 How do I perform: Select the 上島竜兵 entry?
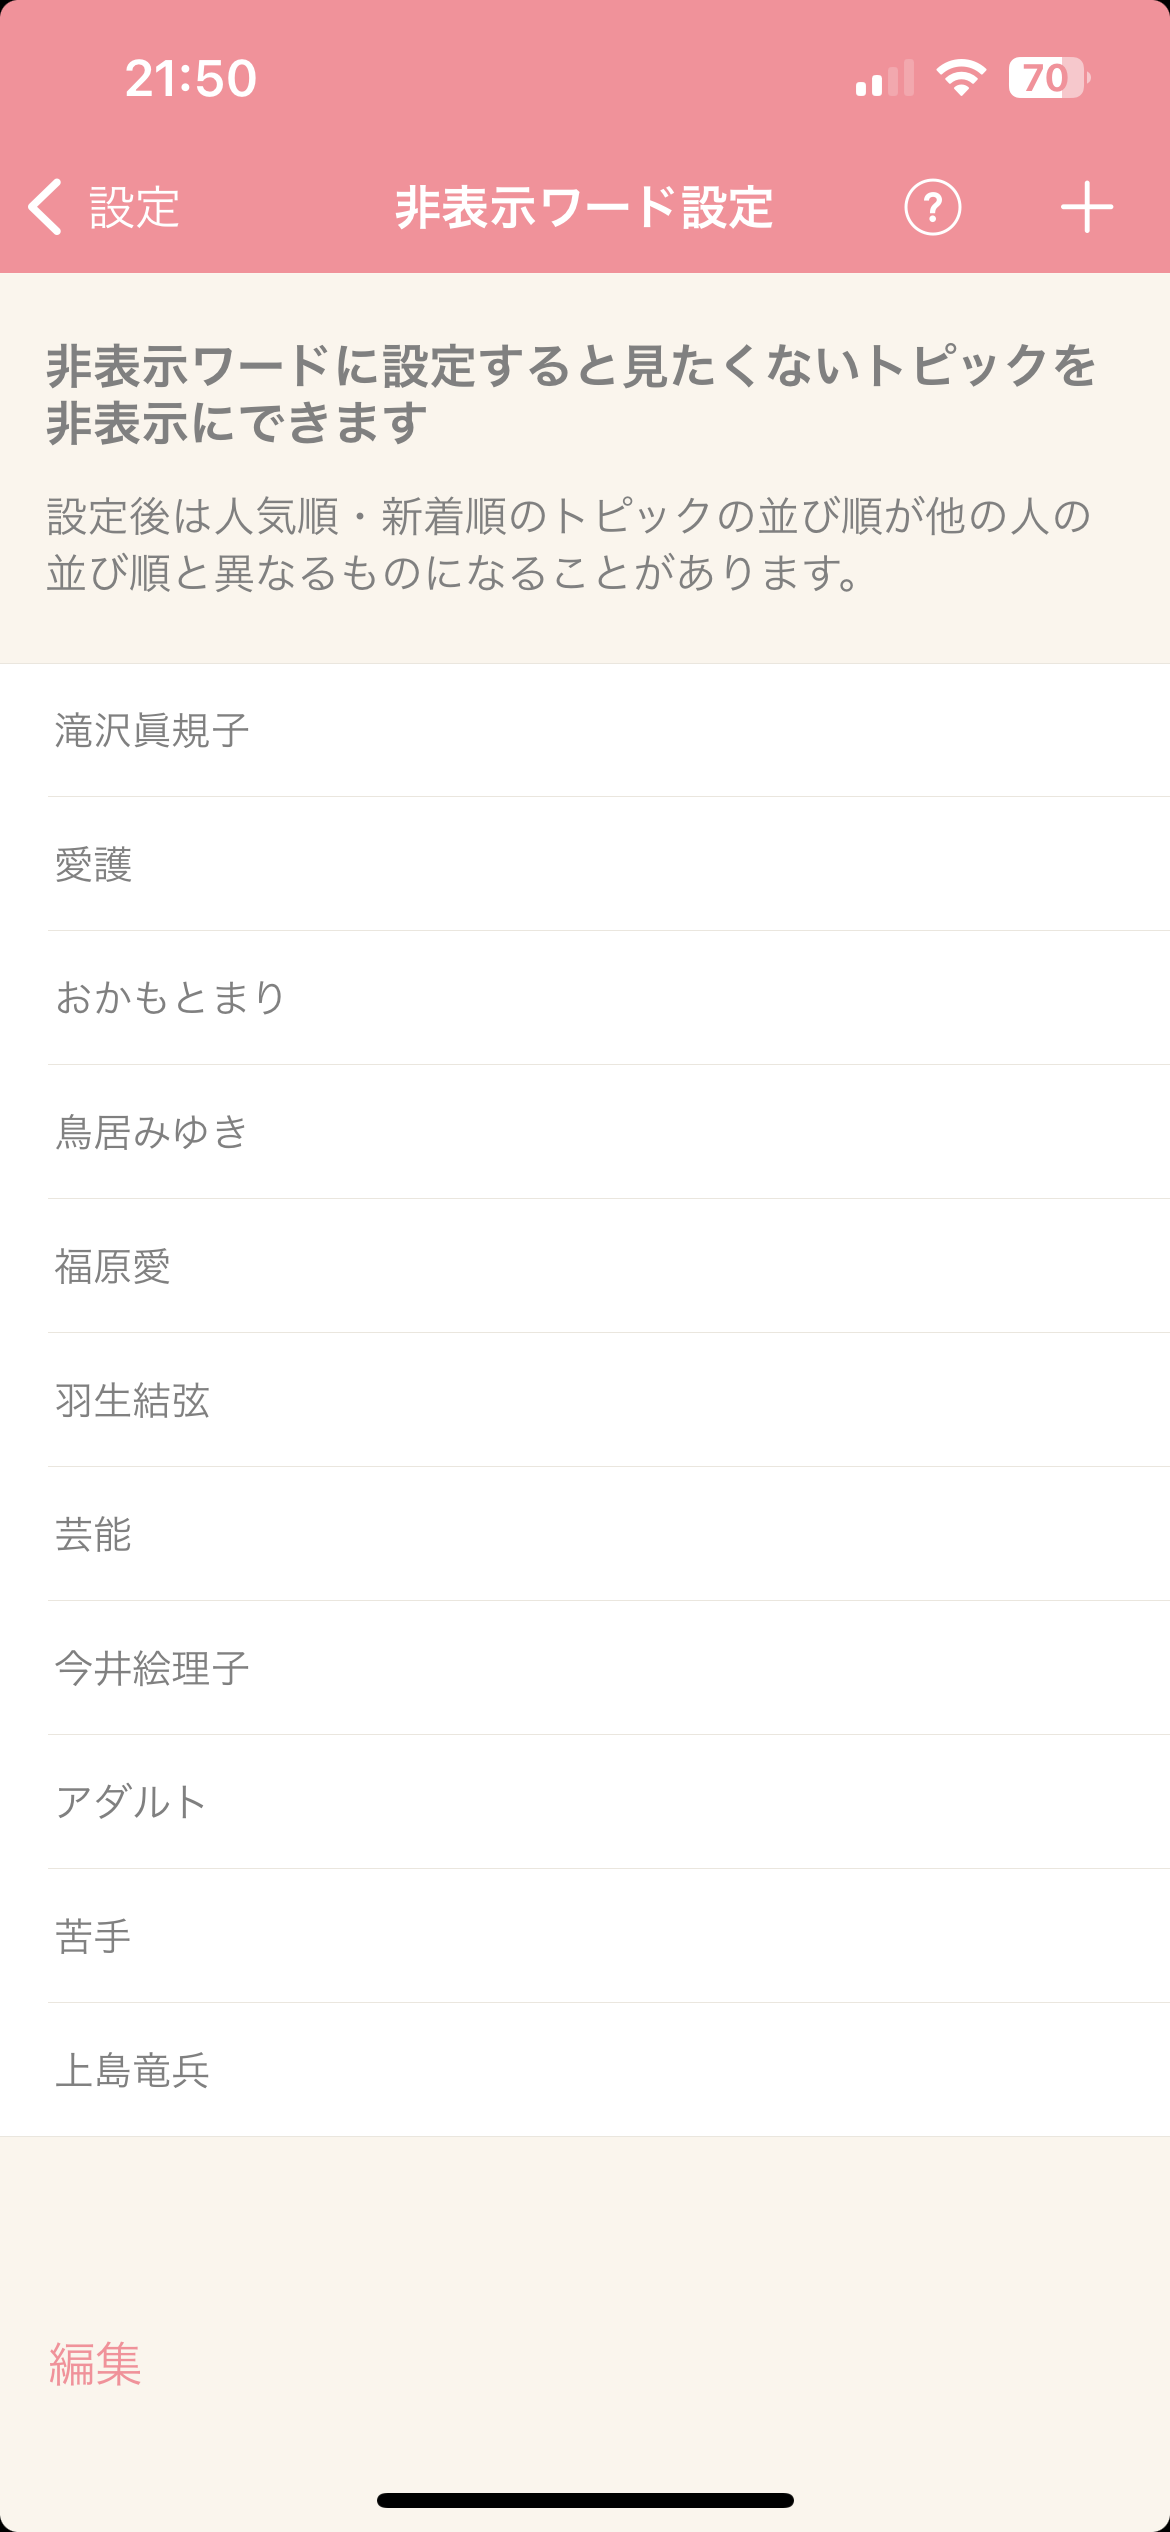tap(585, 2070)
